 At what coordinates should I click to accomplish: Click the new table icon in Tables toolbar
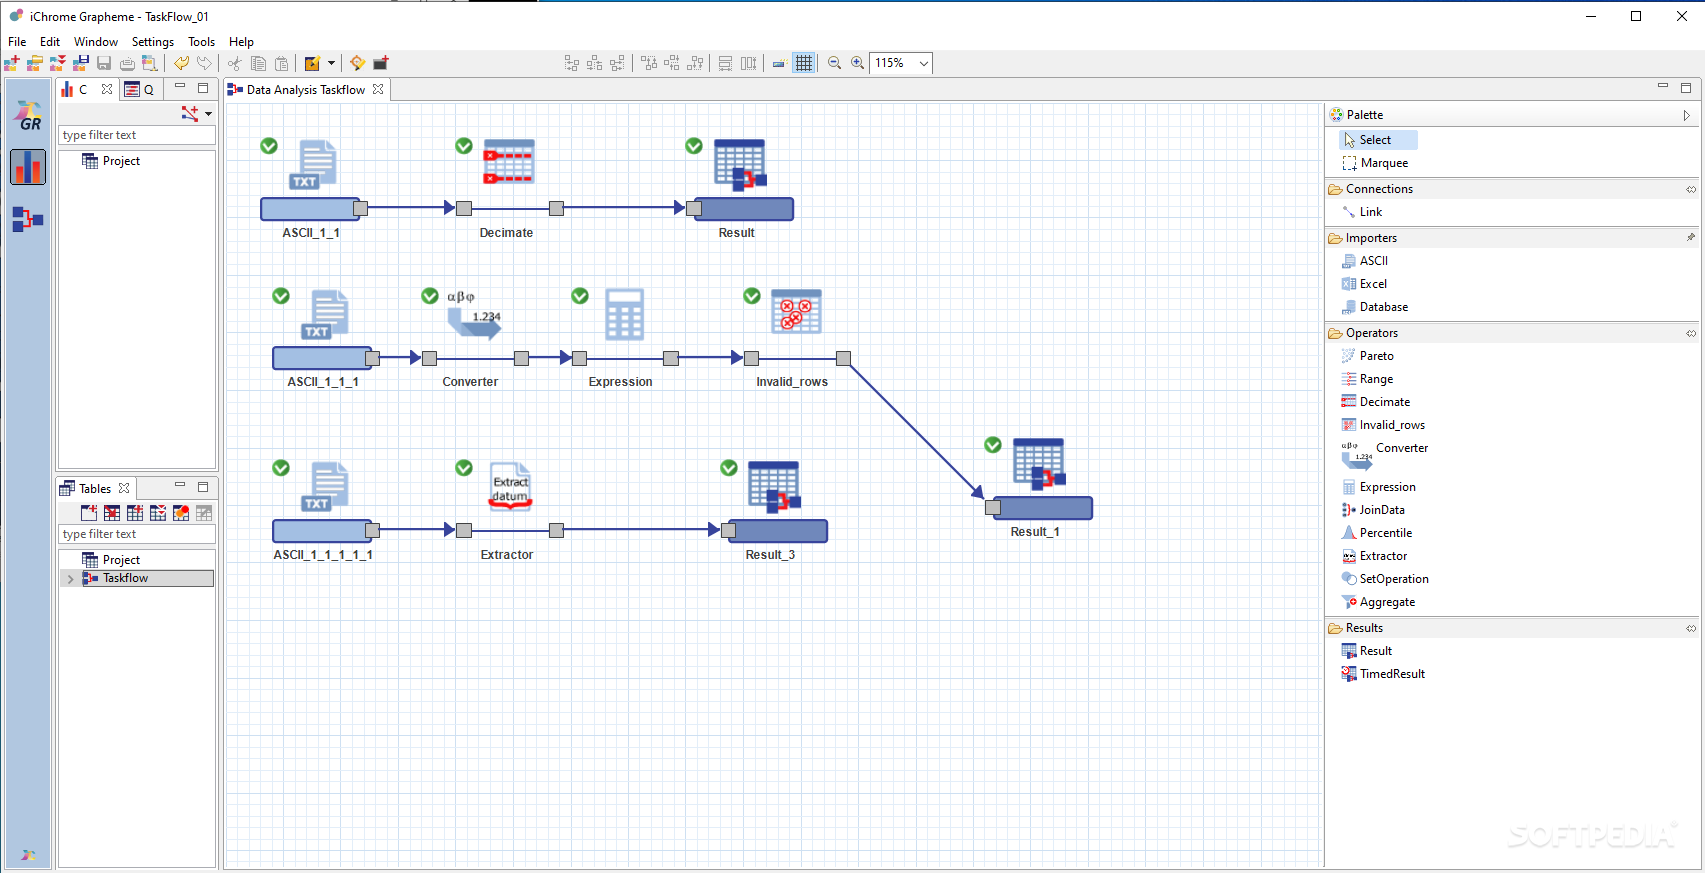click(x=89, y=513)
